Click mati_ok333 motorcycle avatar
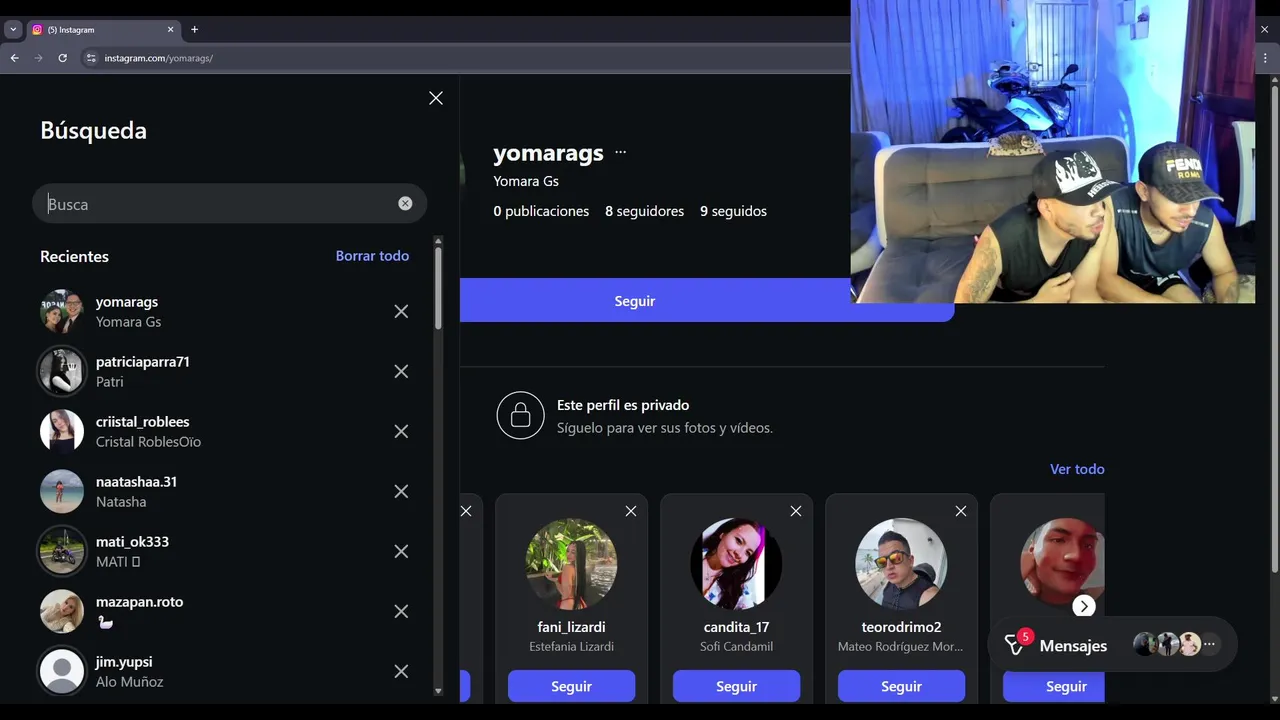Viewport: 1280px width, 720px height. 62,551
